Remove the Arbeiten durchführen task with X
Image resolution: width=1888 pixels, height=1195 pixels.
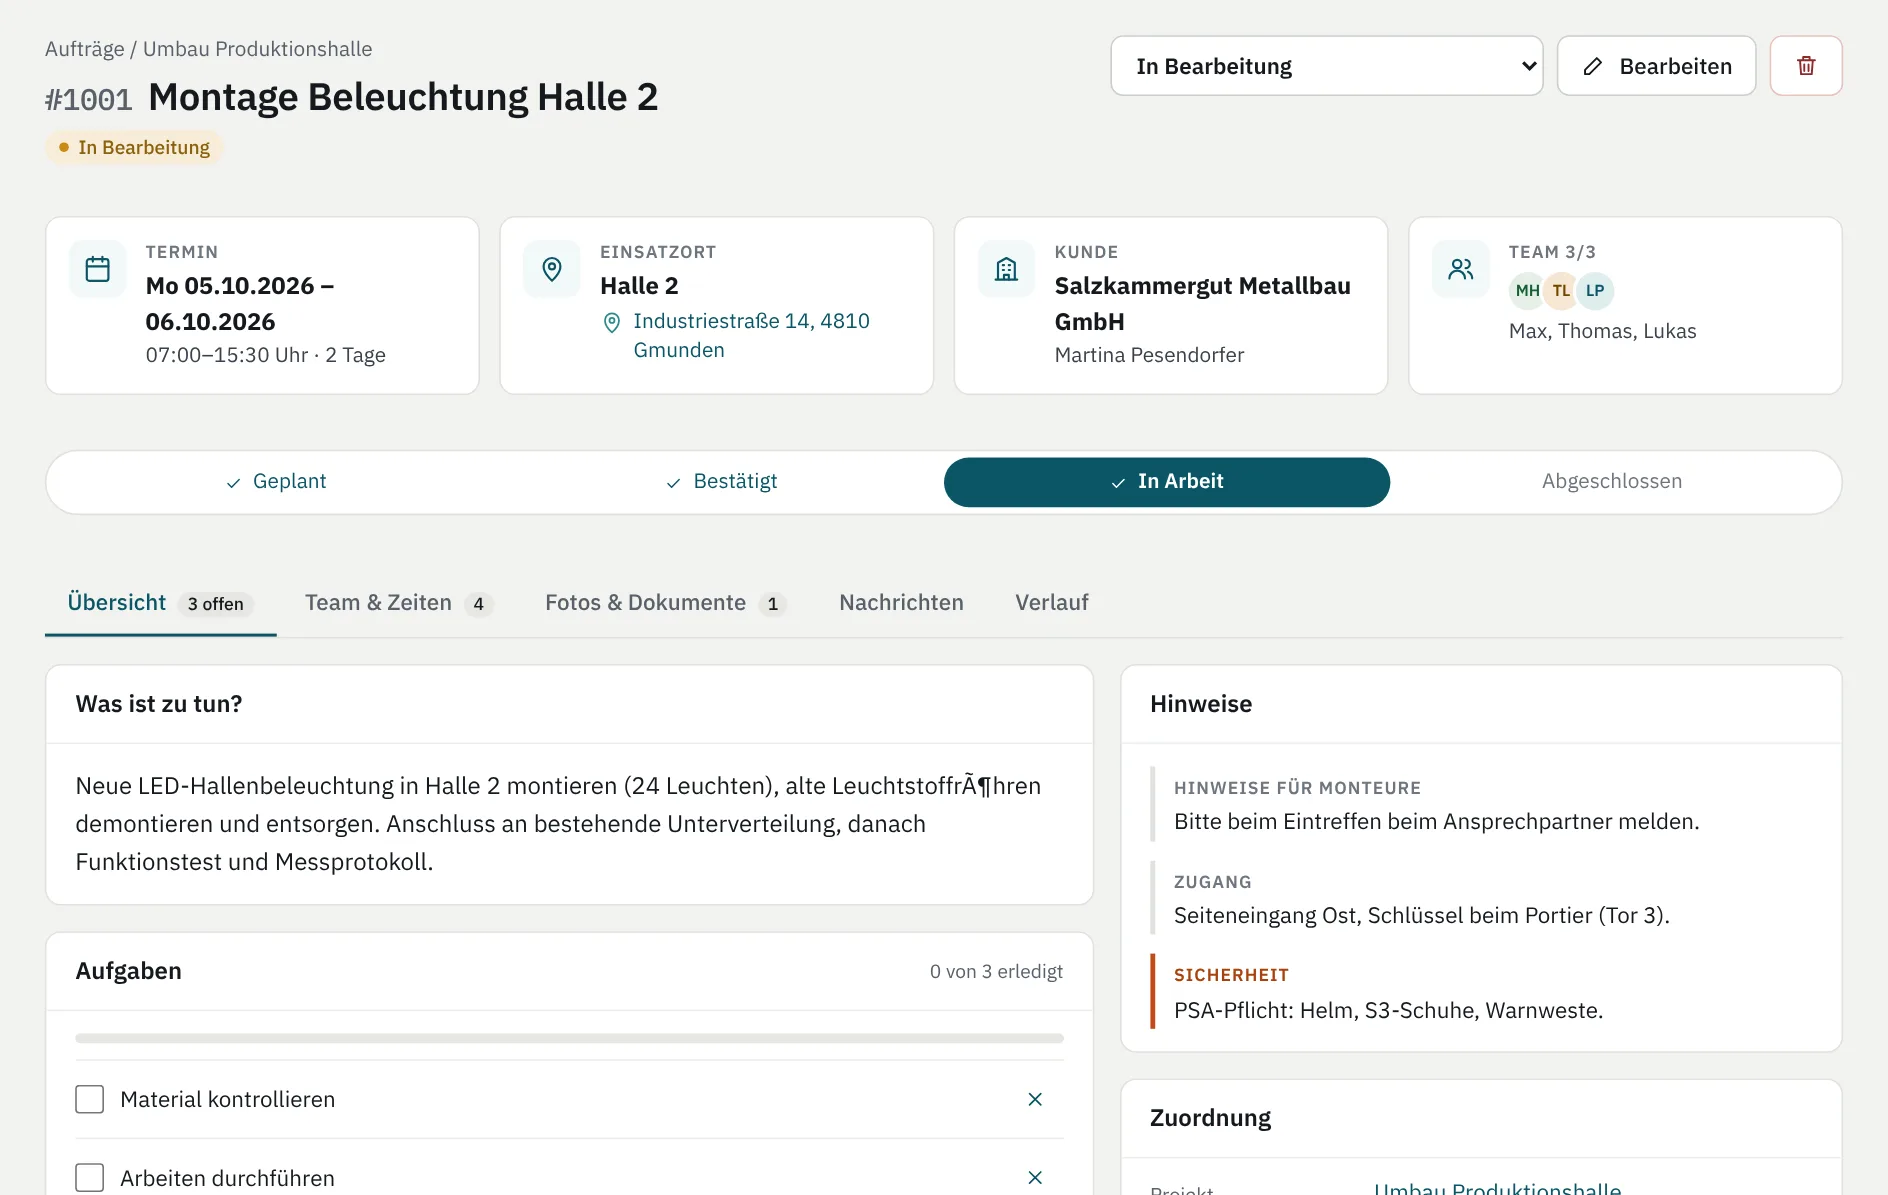click(x=1035, y=1177)
